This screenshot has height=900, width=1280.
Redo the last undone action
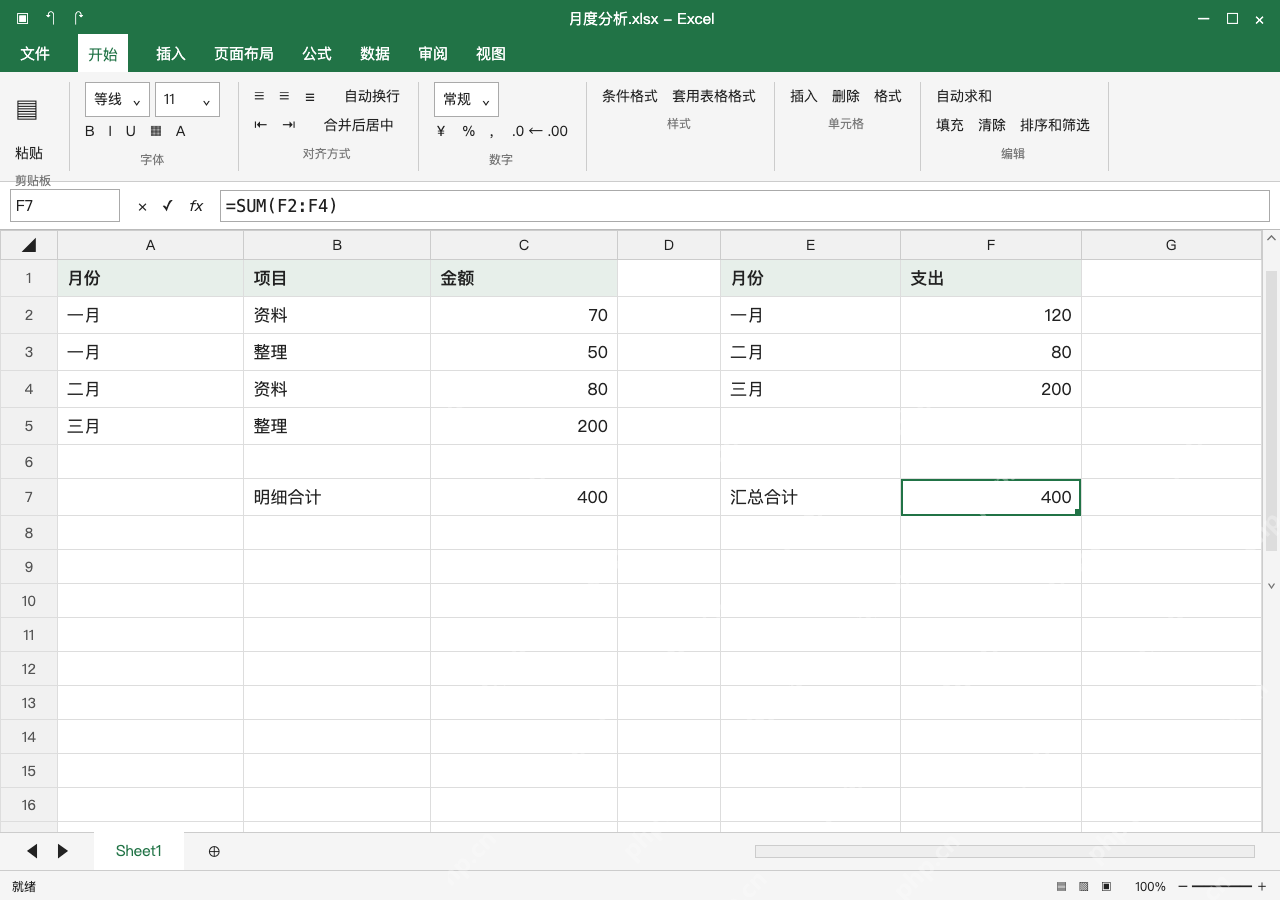pos(79,18)
